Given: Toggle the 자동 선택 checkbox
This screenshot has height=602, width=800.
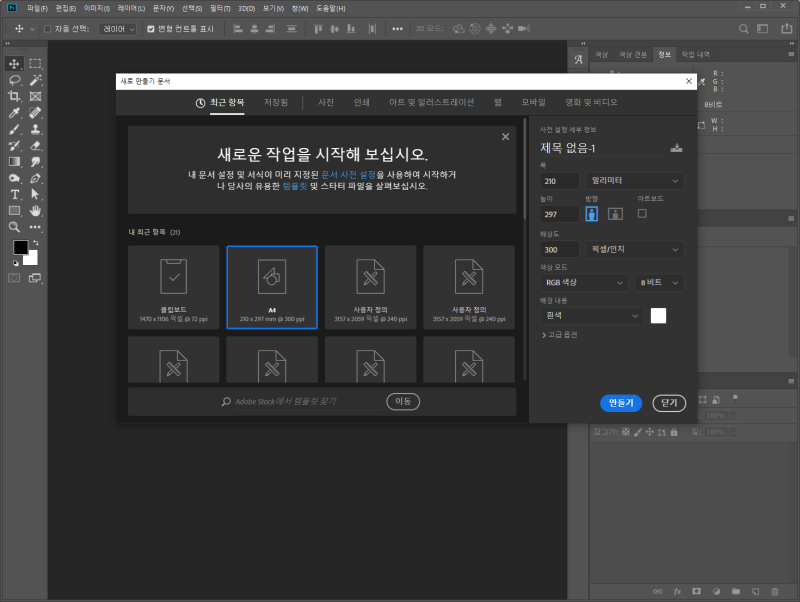Looking at the screenshot, I should coord(47,29).
